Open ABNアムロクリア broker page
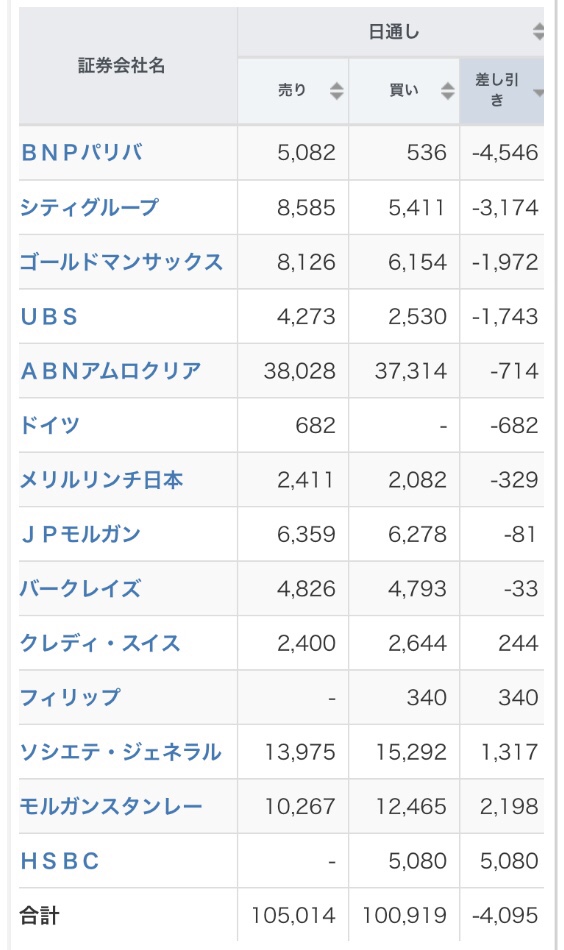 click(x=111, y=371)
